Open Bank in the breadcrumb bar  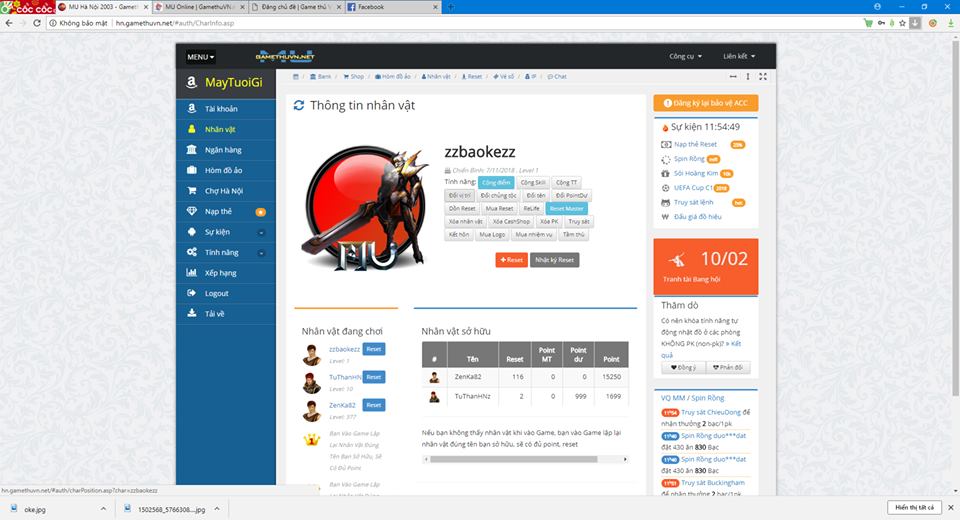point(320,77)
